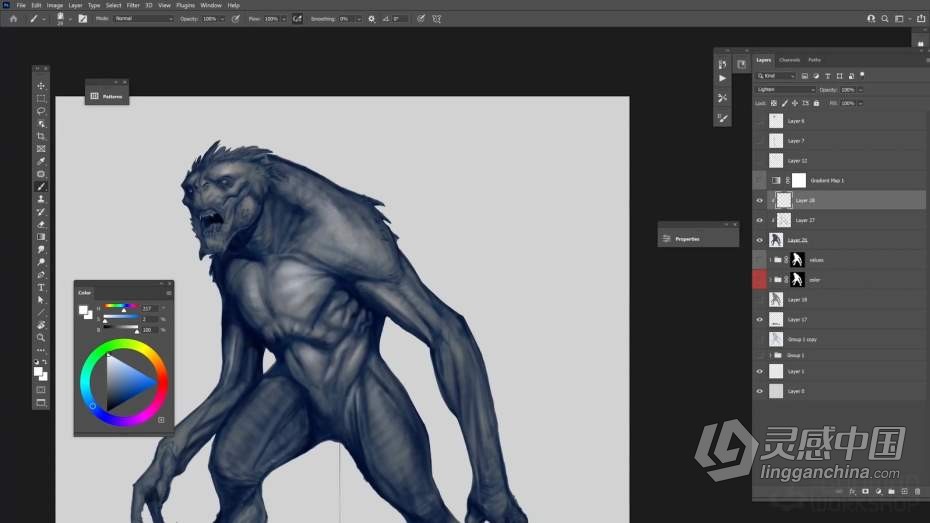The width and height of the screenshot is (930, 523).
Task: Open the Properties collapsed panel
Action: (698, 239)
